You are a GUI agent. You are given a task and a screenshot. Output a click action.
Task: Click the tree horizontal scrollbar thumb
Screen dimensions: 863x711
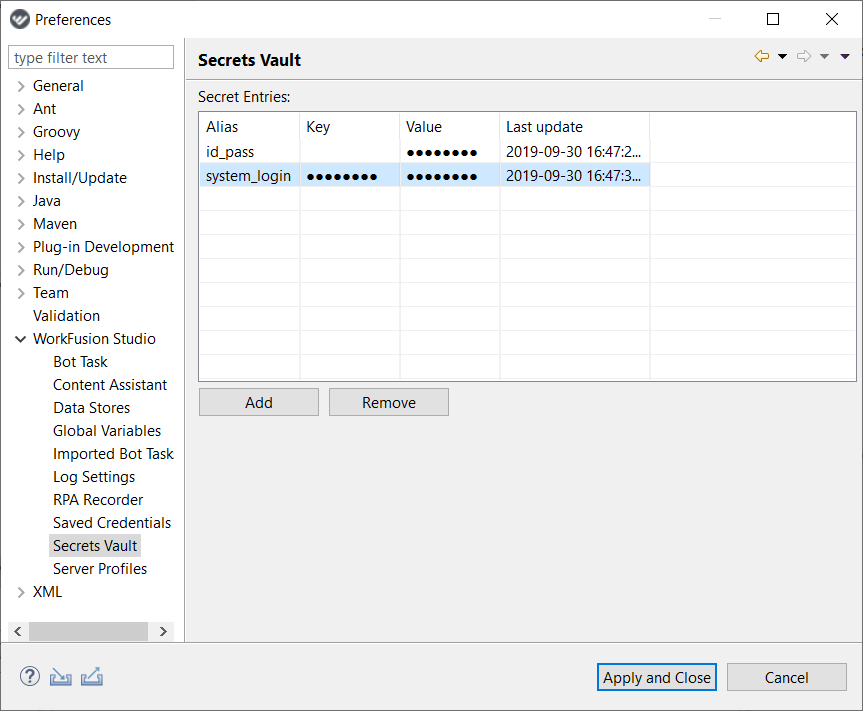[x=88, y=631]
